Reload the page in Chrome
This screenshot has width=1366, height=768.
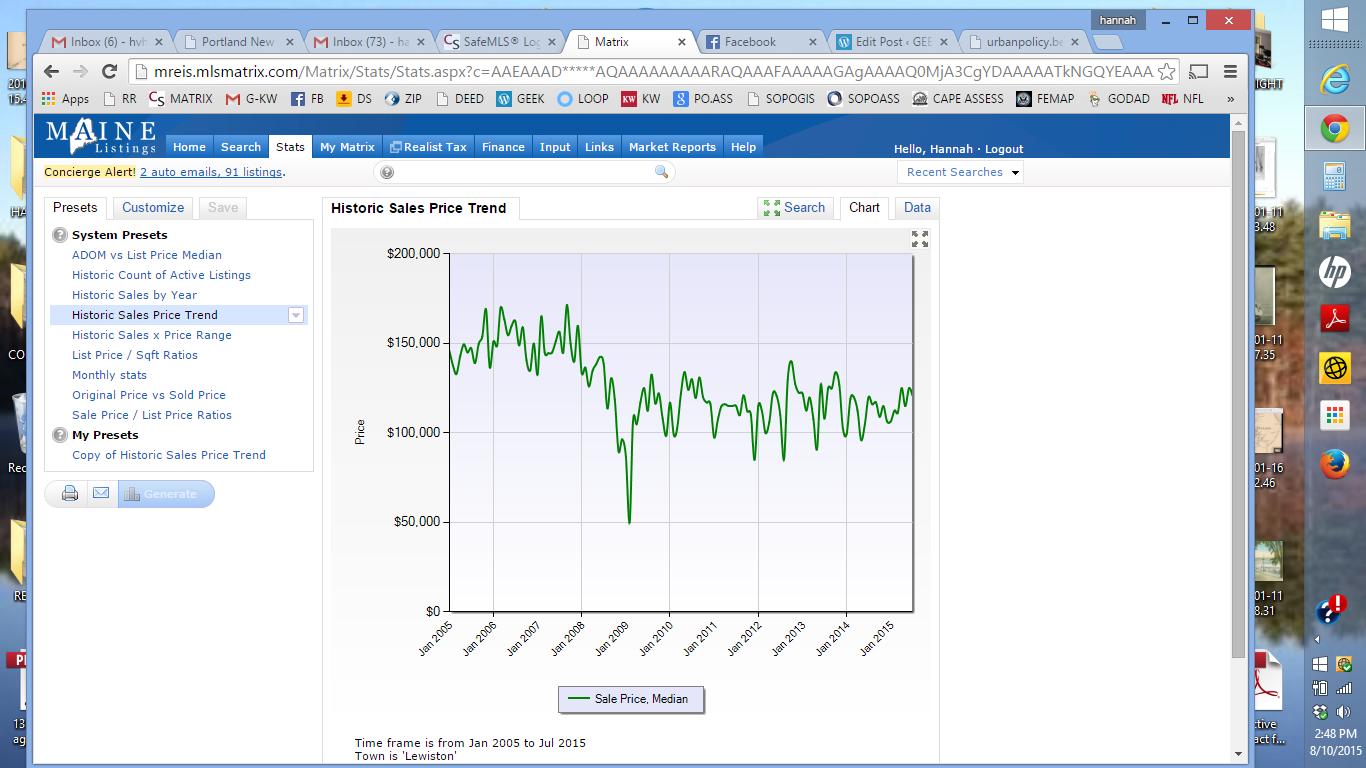[110, 72]
